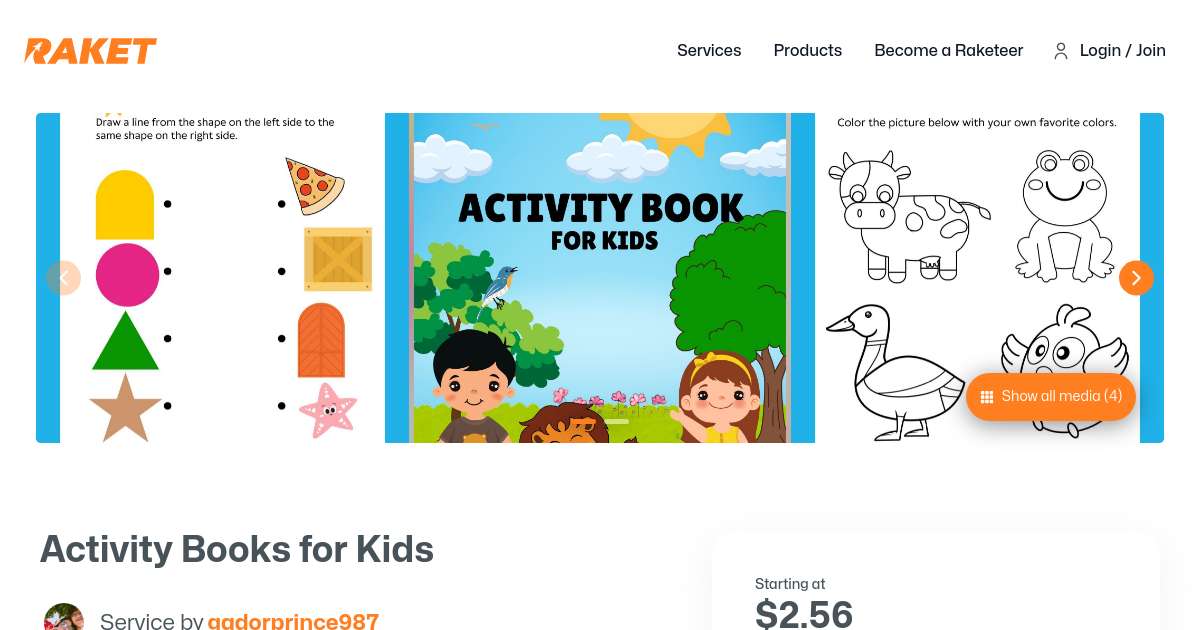The height and width of the screenshot is (630, 1200).
Task: Open the Services navigation menu
Action: 709,51
